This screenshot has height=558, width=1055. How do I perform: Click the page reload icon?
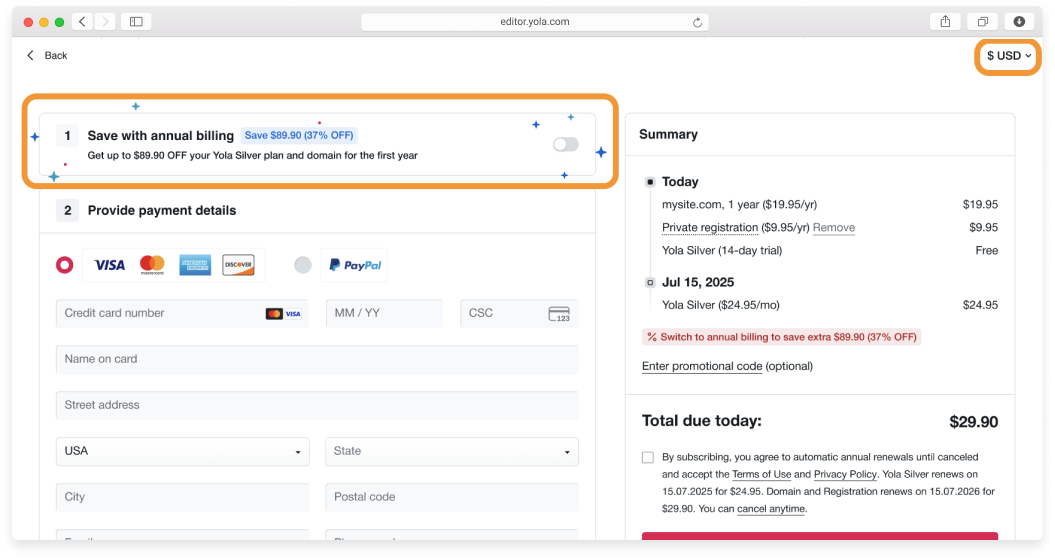click(x=697, y=22)
